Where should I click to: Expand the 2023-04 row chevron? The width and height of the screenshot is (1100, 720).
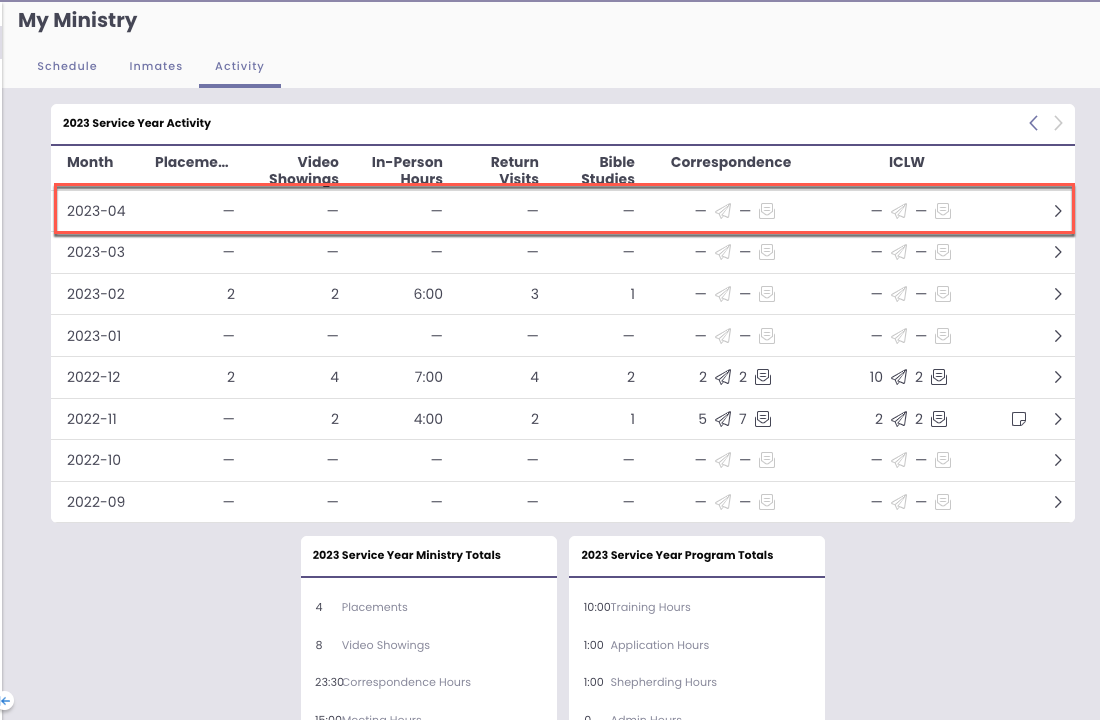click(1058, 211)
